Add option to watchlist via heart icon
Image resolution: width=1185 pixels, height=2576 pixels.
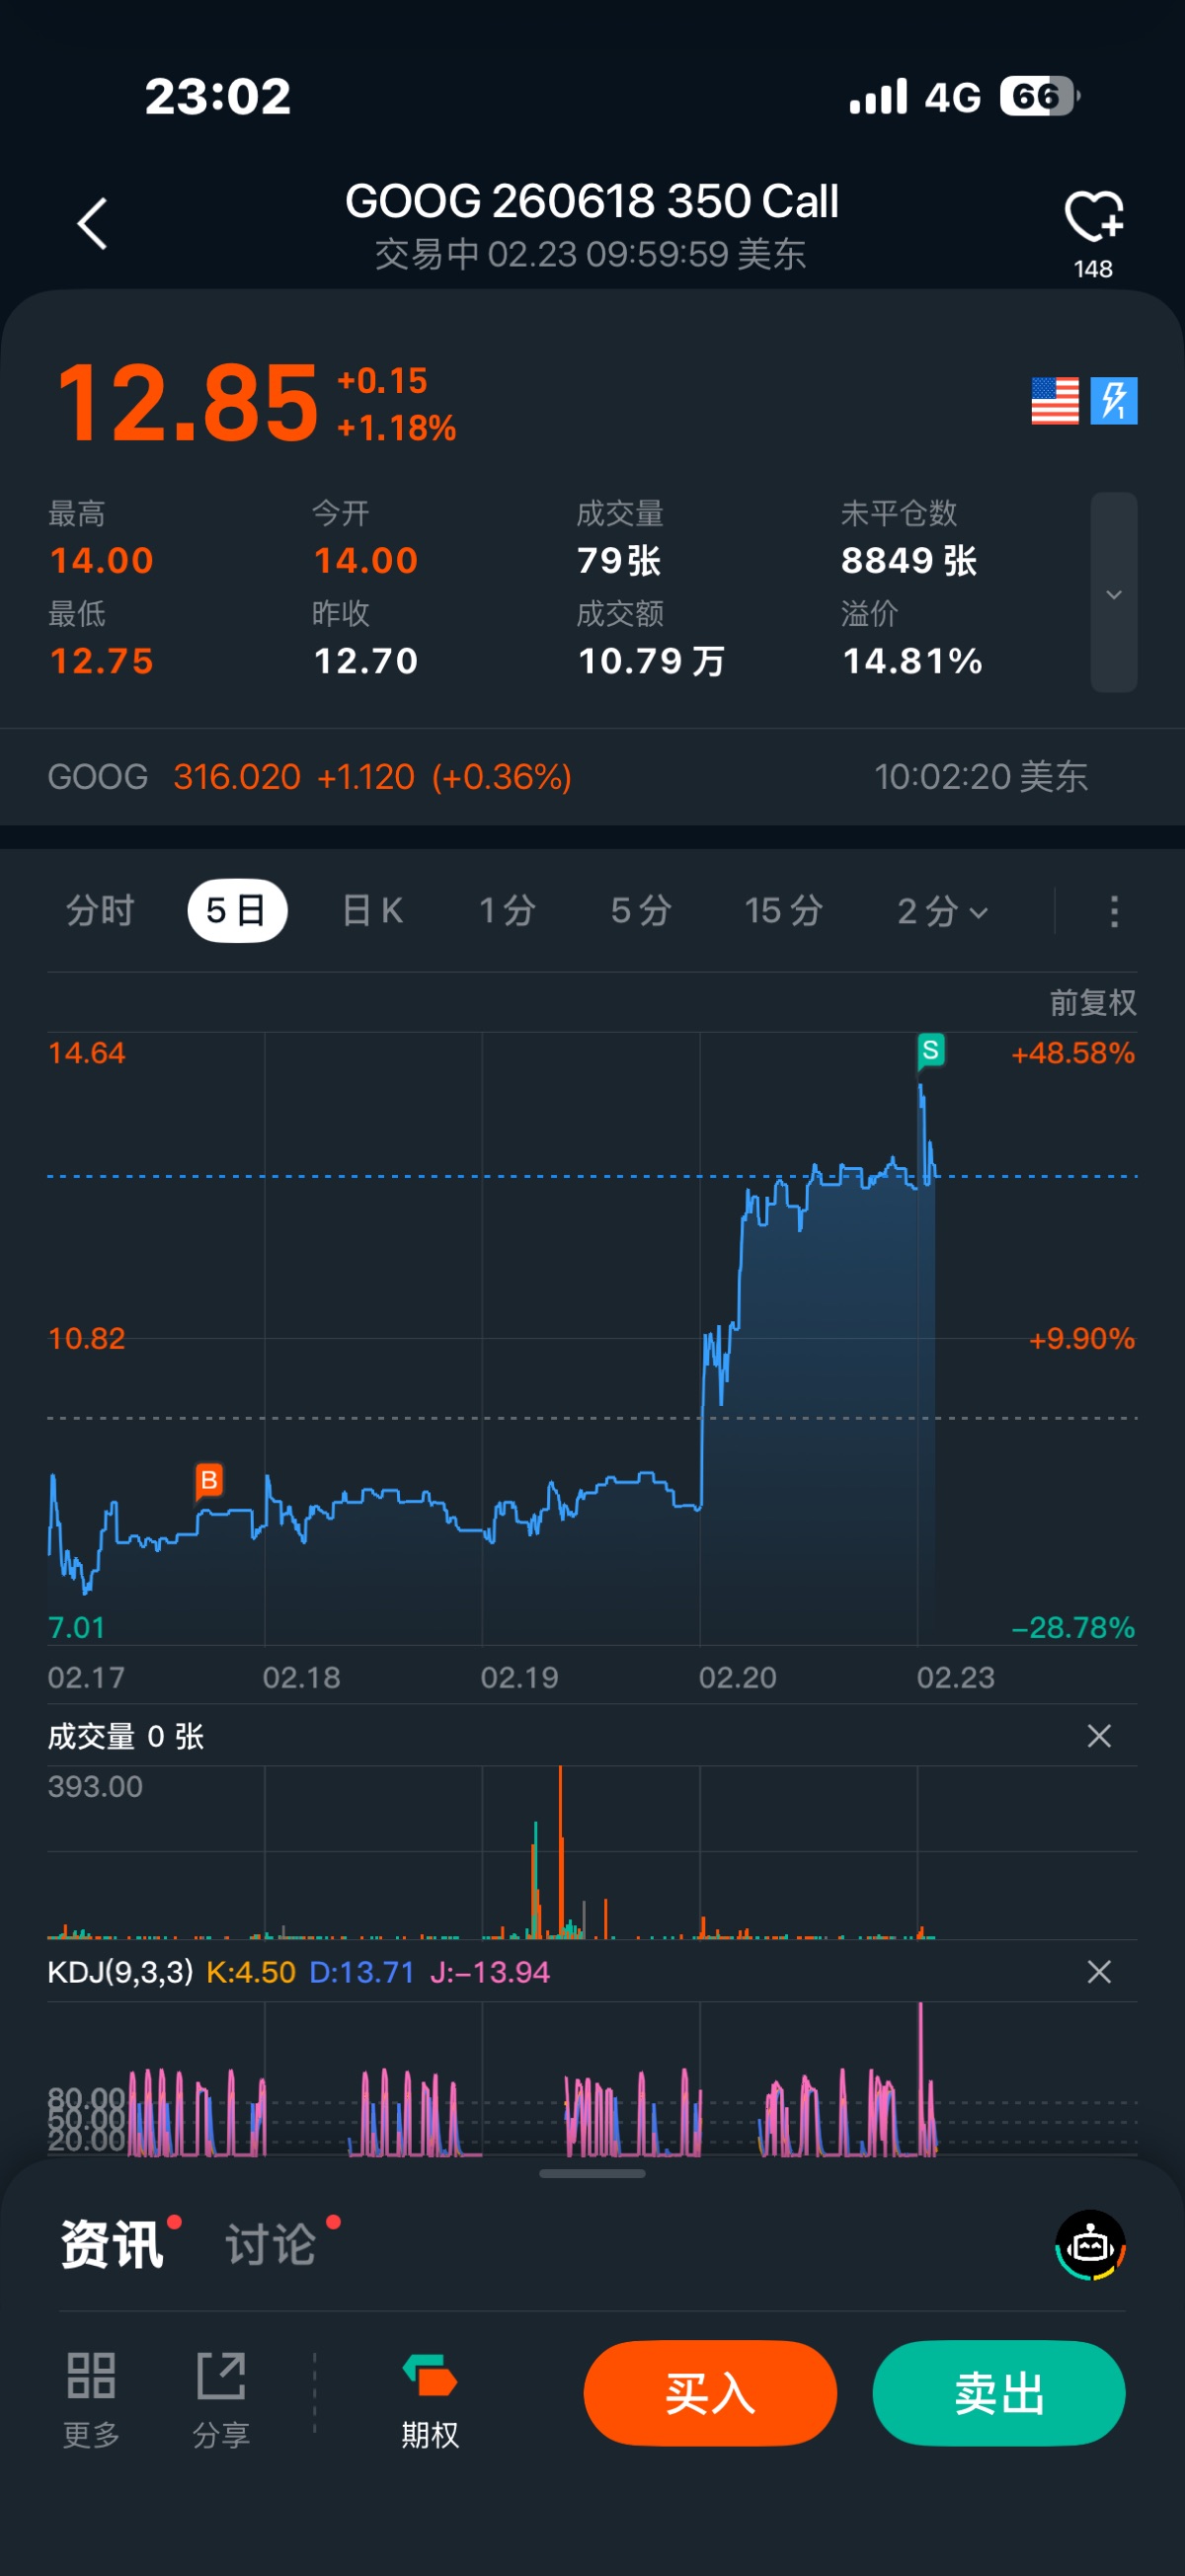click(1093, 217)
